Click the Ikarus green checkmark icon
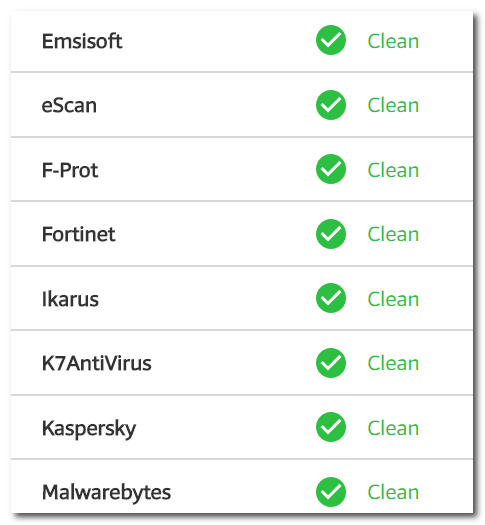 [x=330, y=298]
